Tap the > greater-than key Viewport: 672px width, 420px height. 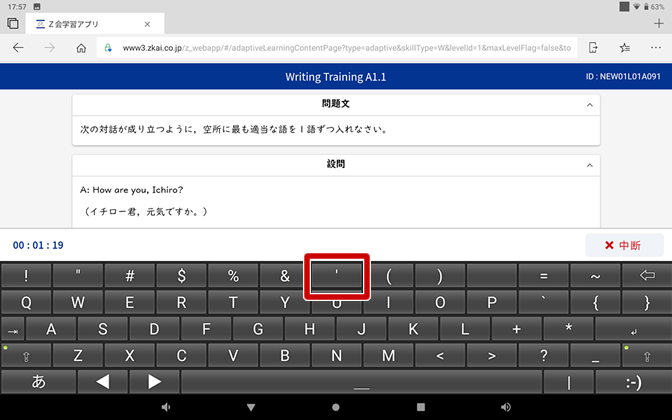492,356
